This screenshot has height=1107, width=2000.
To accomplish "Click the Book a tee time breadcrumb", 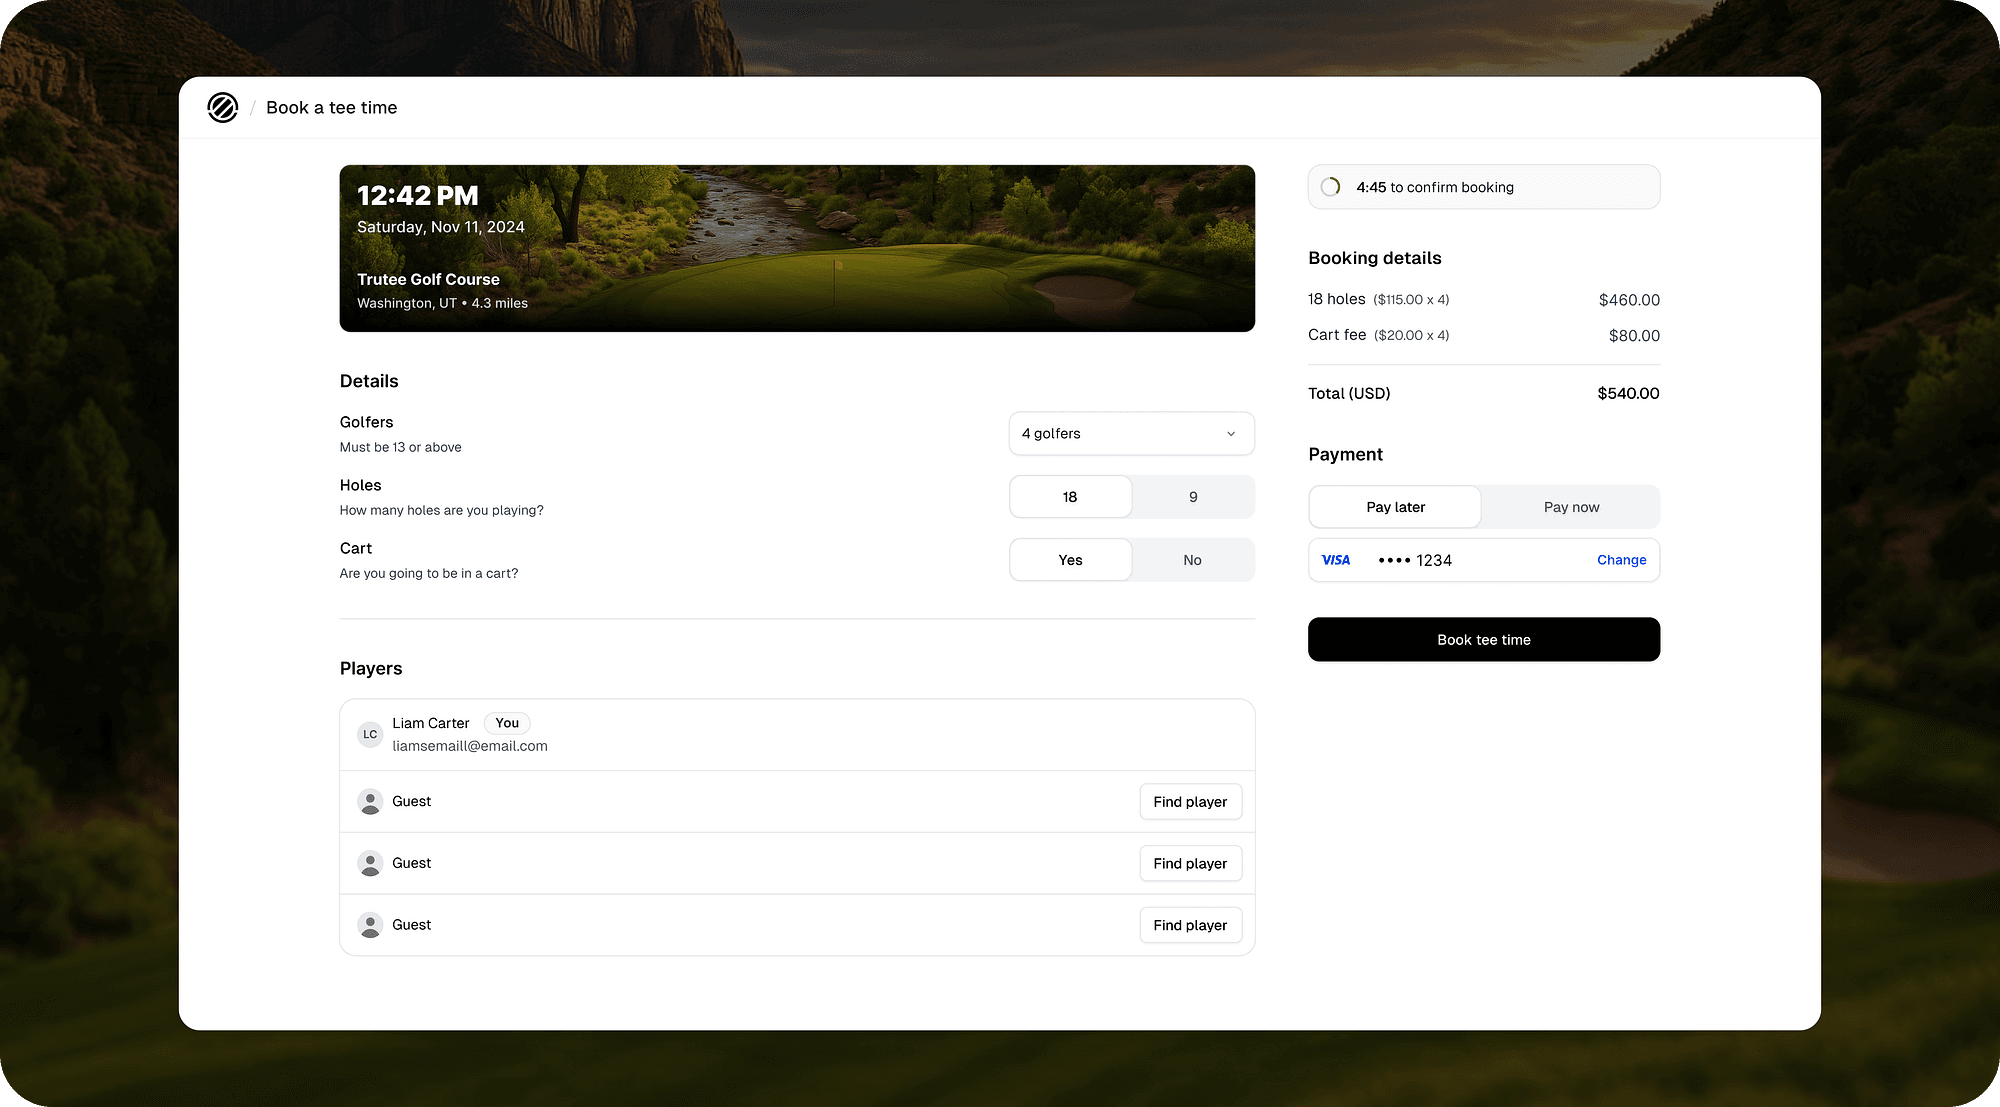I will [331, 108].
